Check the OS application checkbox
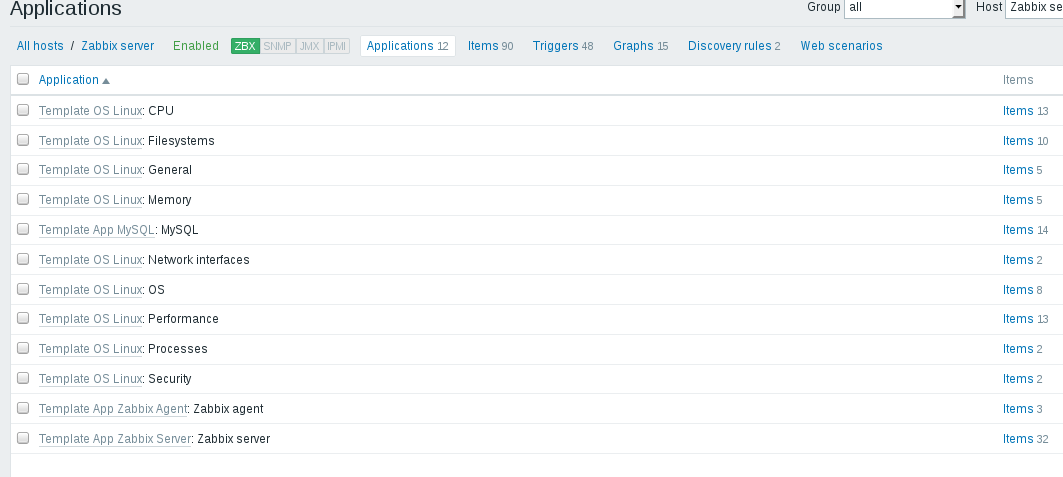 click(x=23, y=289)
